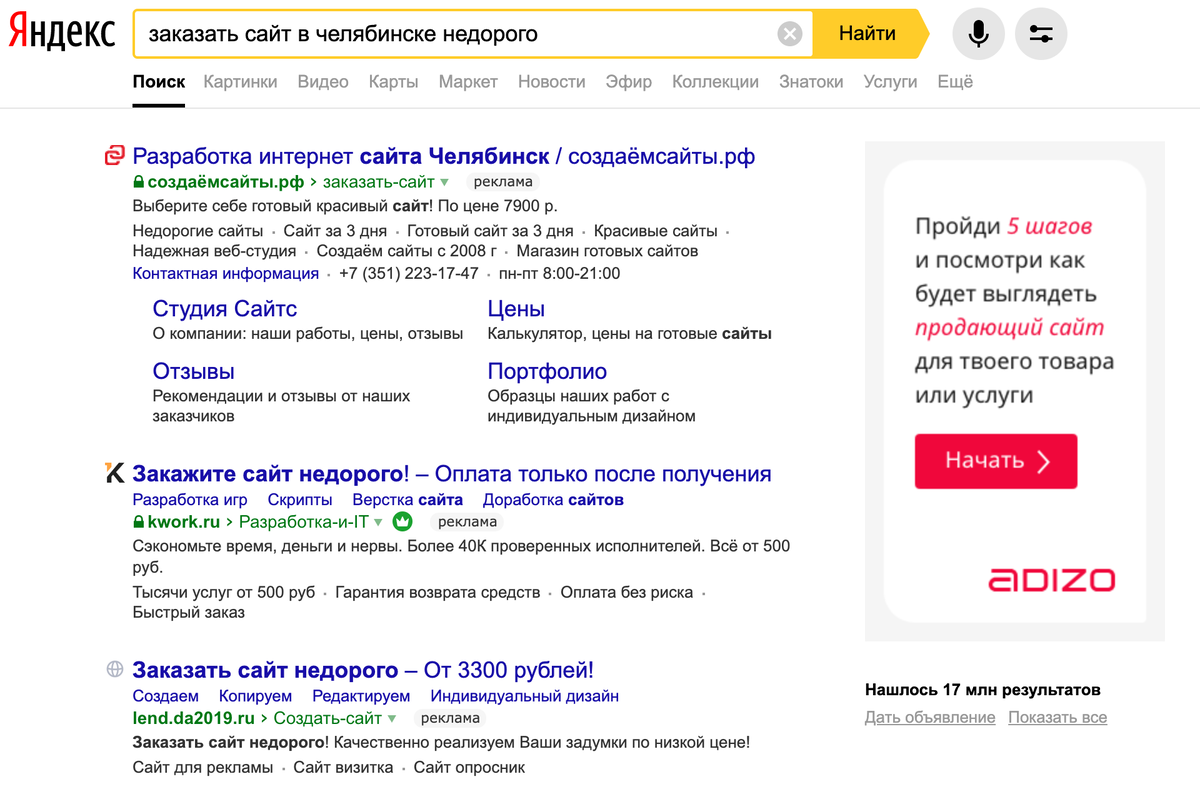Open the Закажите сайт недорого result
This screenshot has width=1200, height=804.
pyautogui.click(x=452, y=474)
